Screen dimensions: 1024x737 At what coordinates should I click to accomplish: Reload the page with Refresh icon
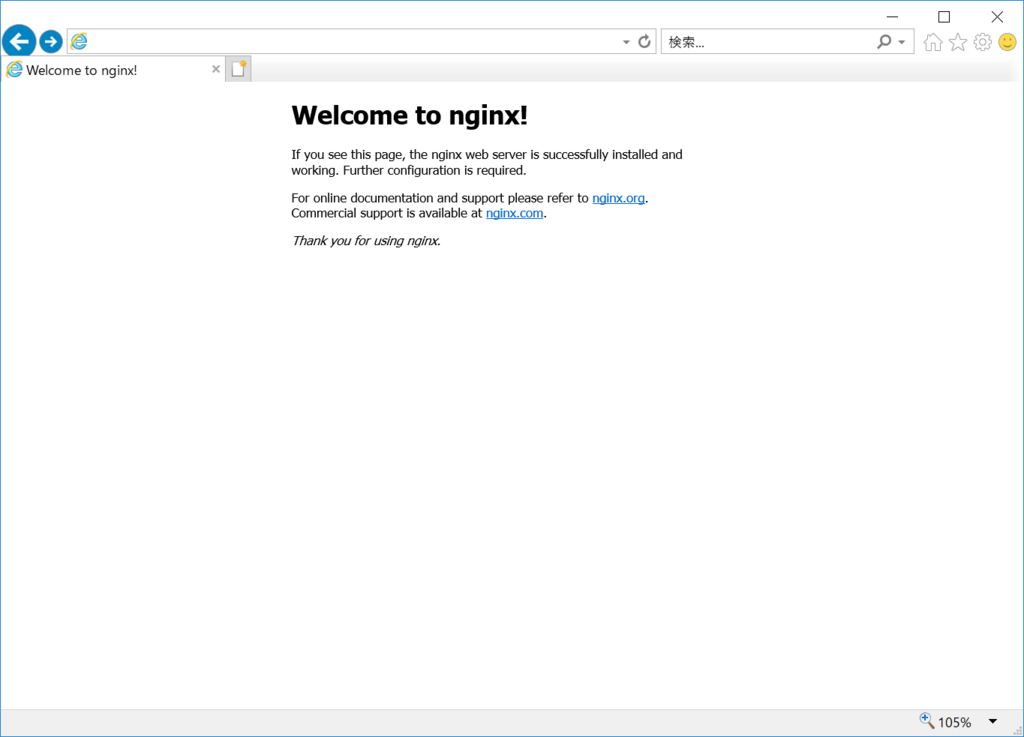click(x=645, y=42)
